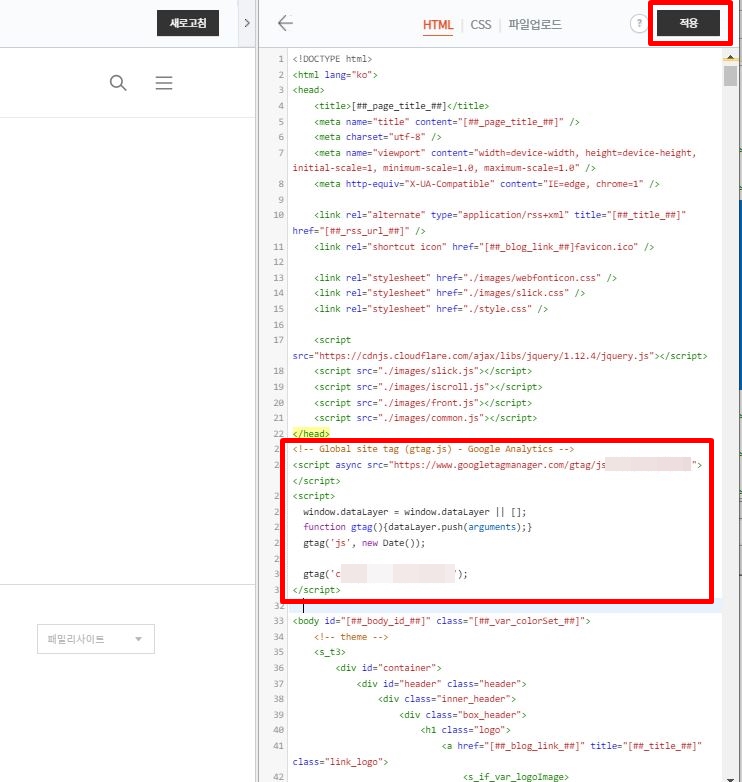Click the X-UA-Compatible meta line
Image resolution: width=742 pixels, height=782 pixels.
(487, 184)
